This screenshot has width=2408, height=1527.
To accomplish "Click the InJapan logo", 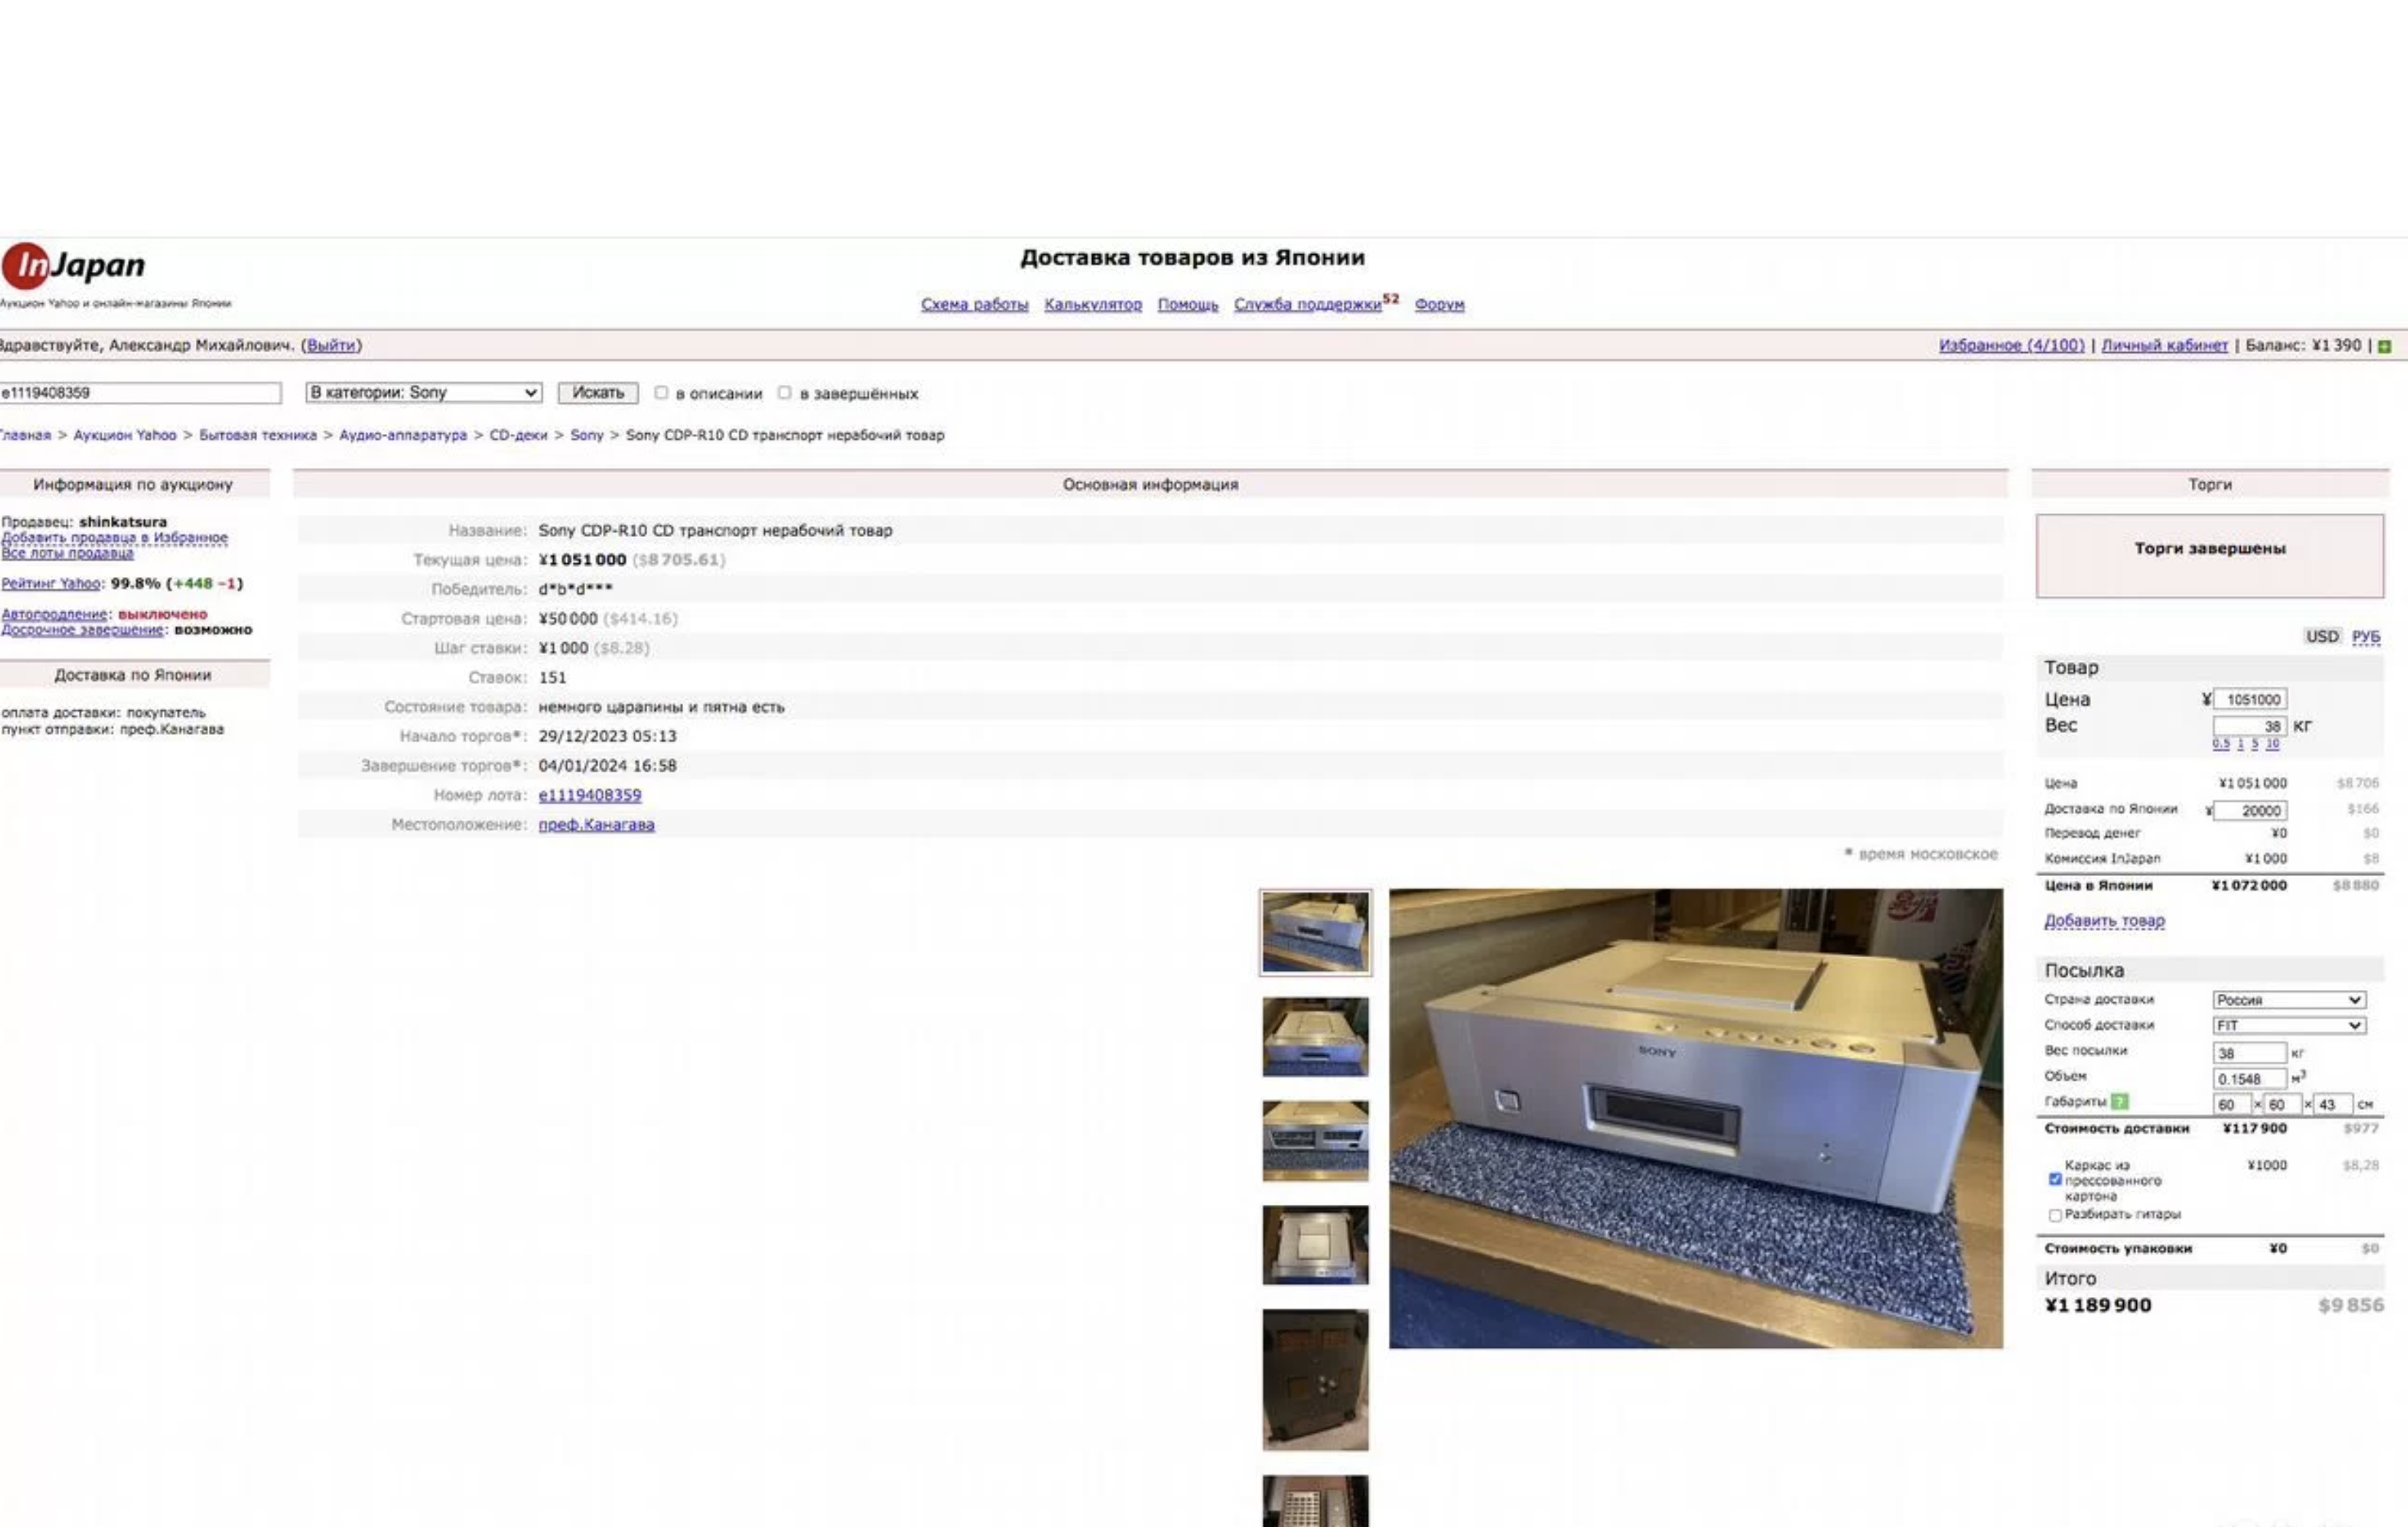I will click(74, 266).
